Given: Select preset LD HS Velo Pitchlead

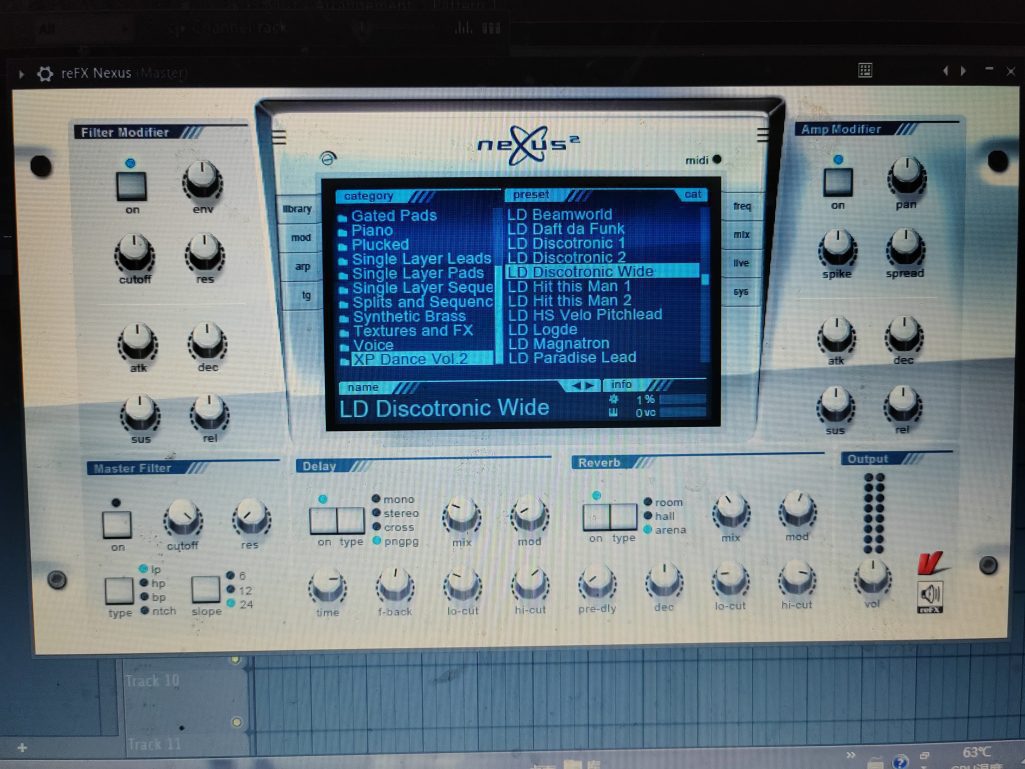Looking at the screenshot, I should coord(585,315).
